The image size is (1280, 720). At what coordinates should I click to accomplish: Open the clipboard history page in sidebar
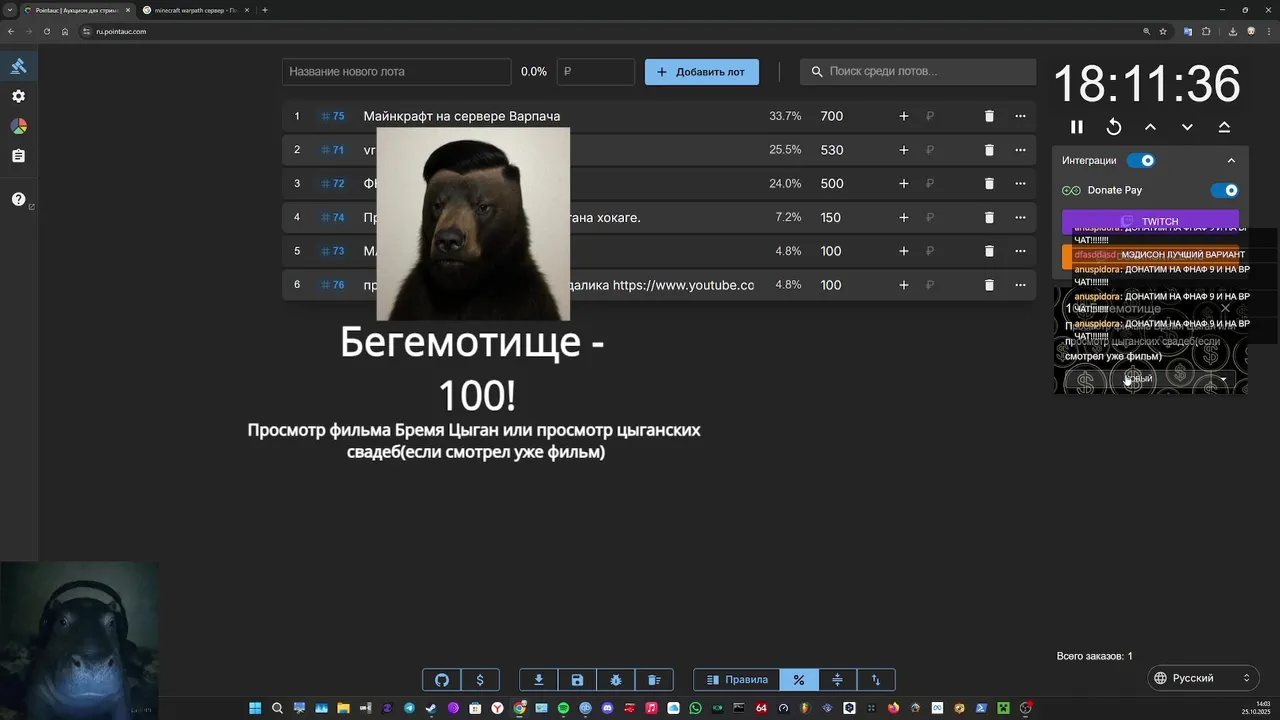pos(18,156)
